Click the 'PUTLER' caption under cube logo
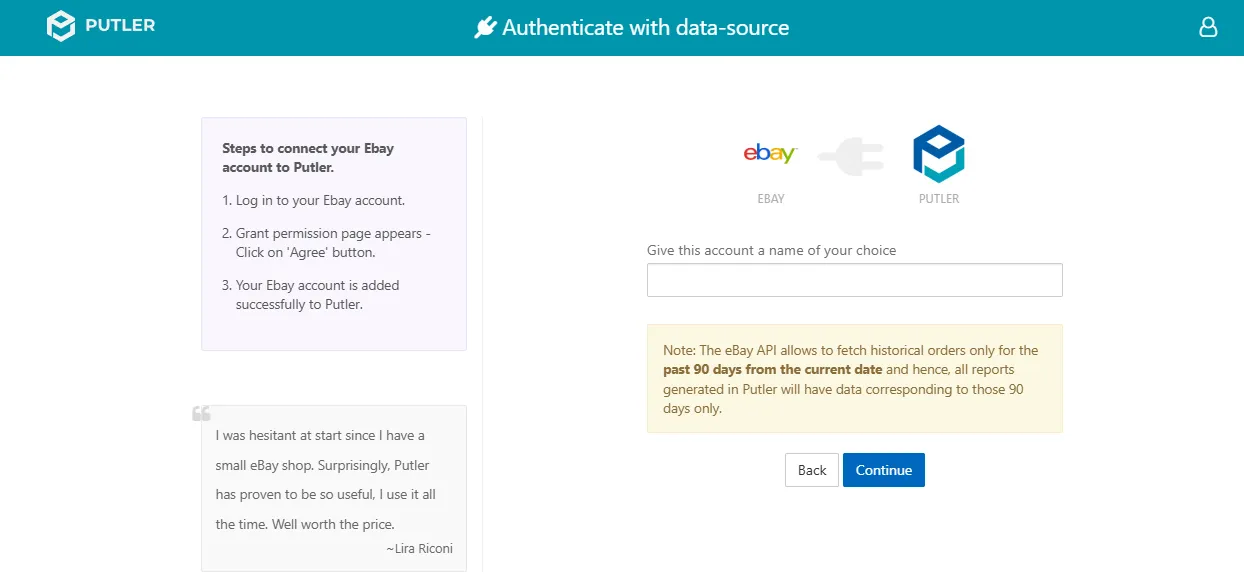1244x580 pixels. coord(939,199)
